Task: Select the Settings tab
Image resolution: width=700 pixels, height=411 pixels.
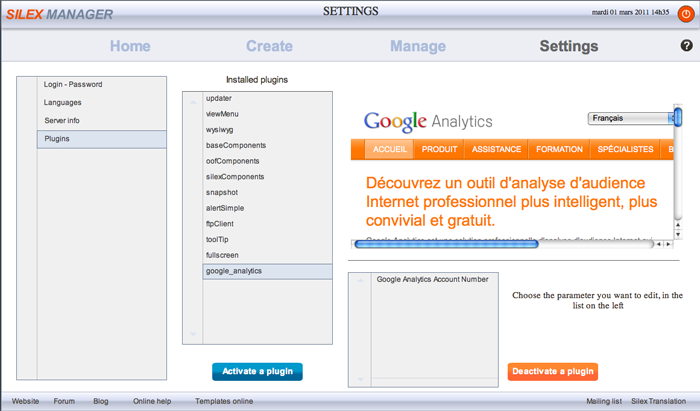Action: click(569, 46)
